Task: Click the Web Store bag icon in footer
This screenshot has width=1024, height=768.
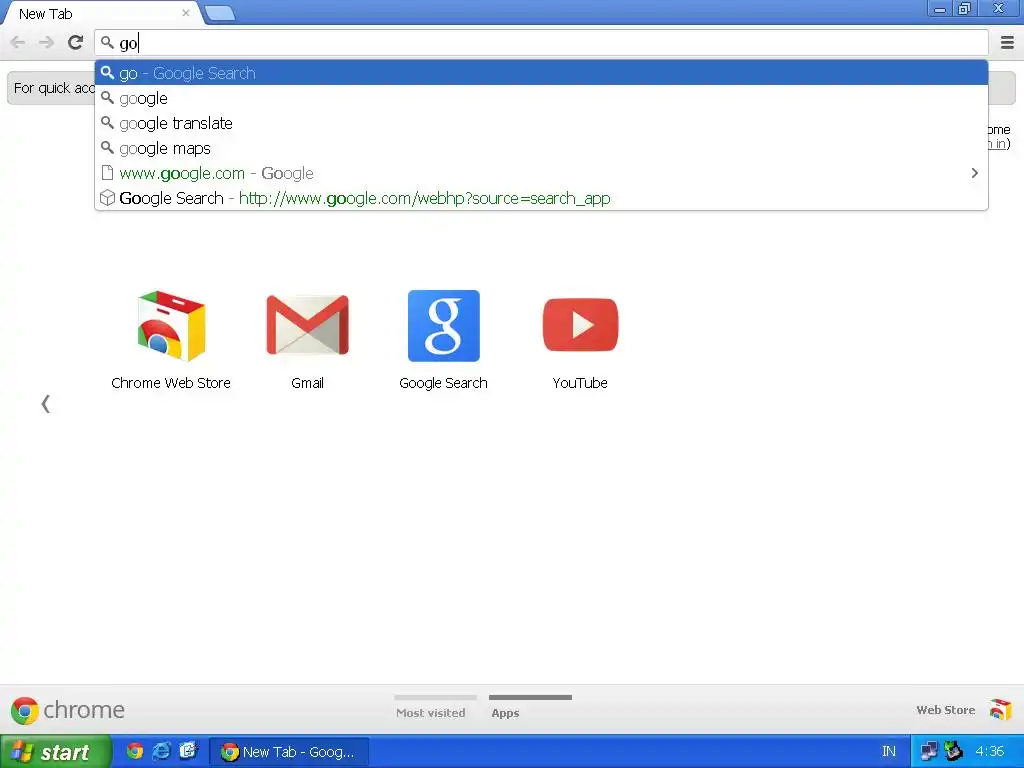Action: [x=1000, y=709]
